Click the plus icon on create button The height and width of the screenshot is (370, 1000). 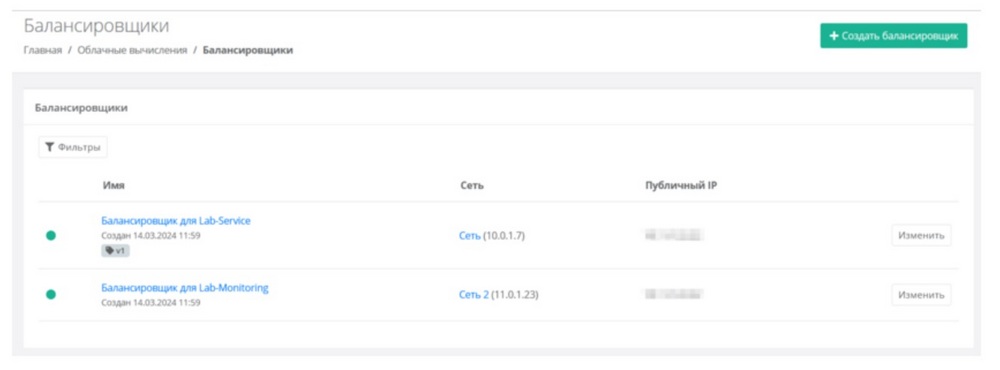pyautogui.click(x=833, y=36)
